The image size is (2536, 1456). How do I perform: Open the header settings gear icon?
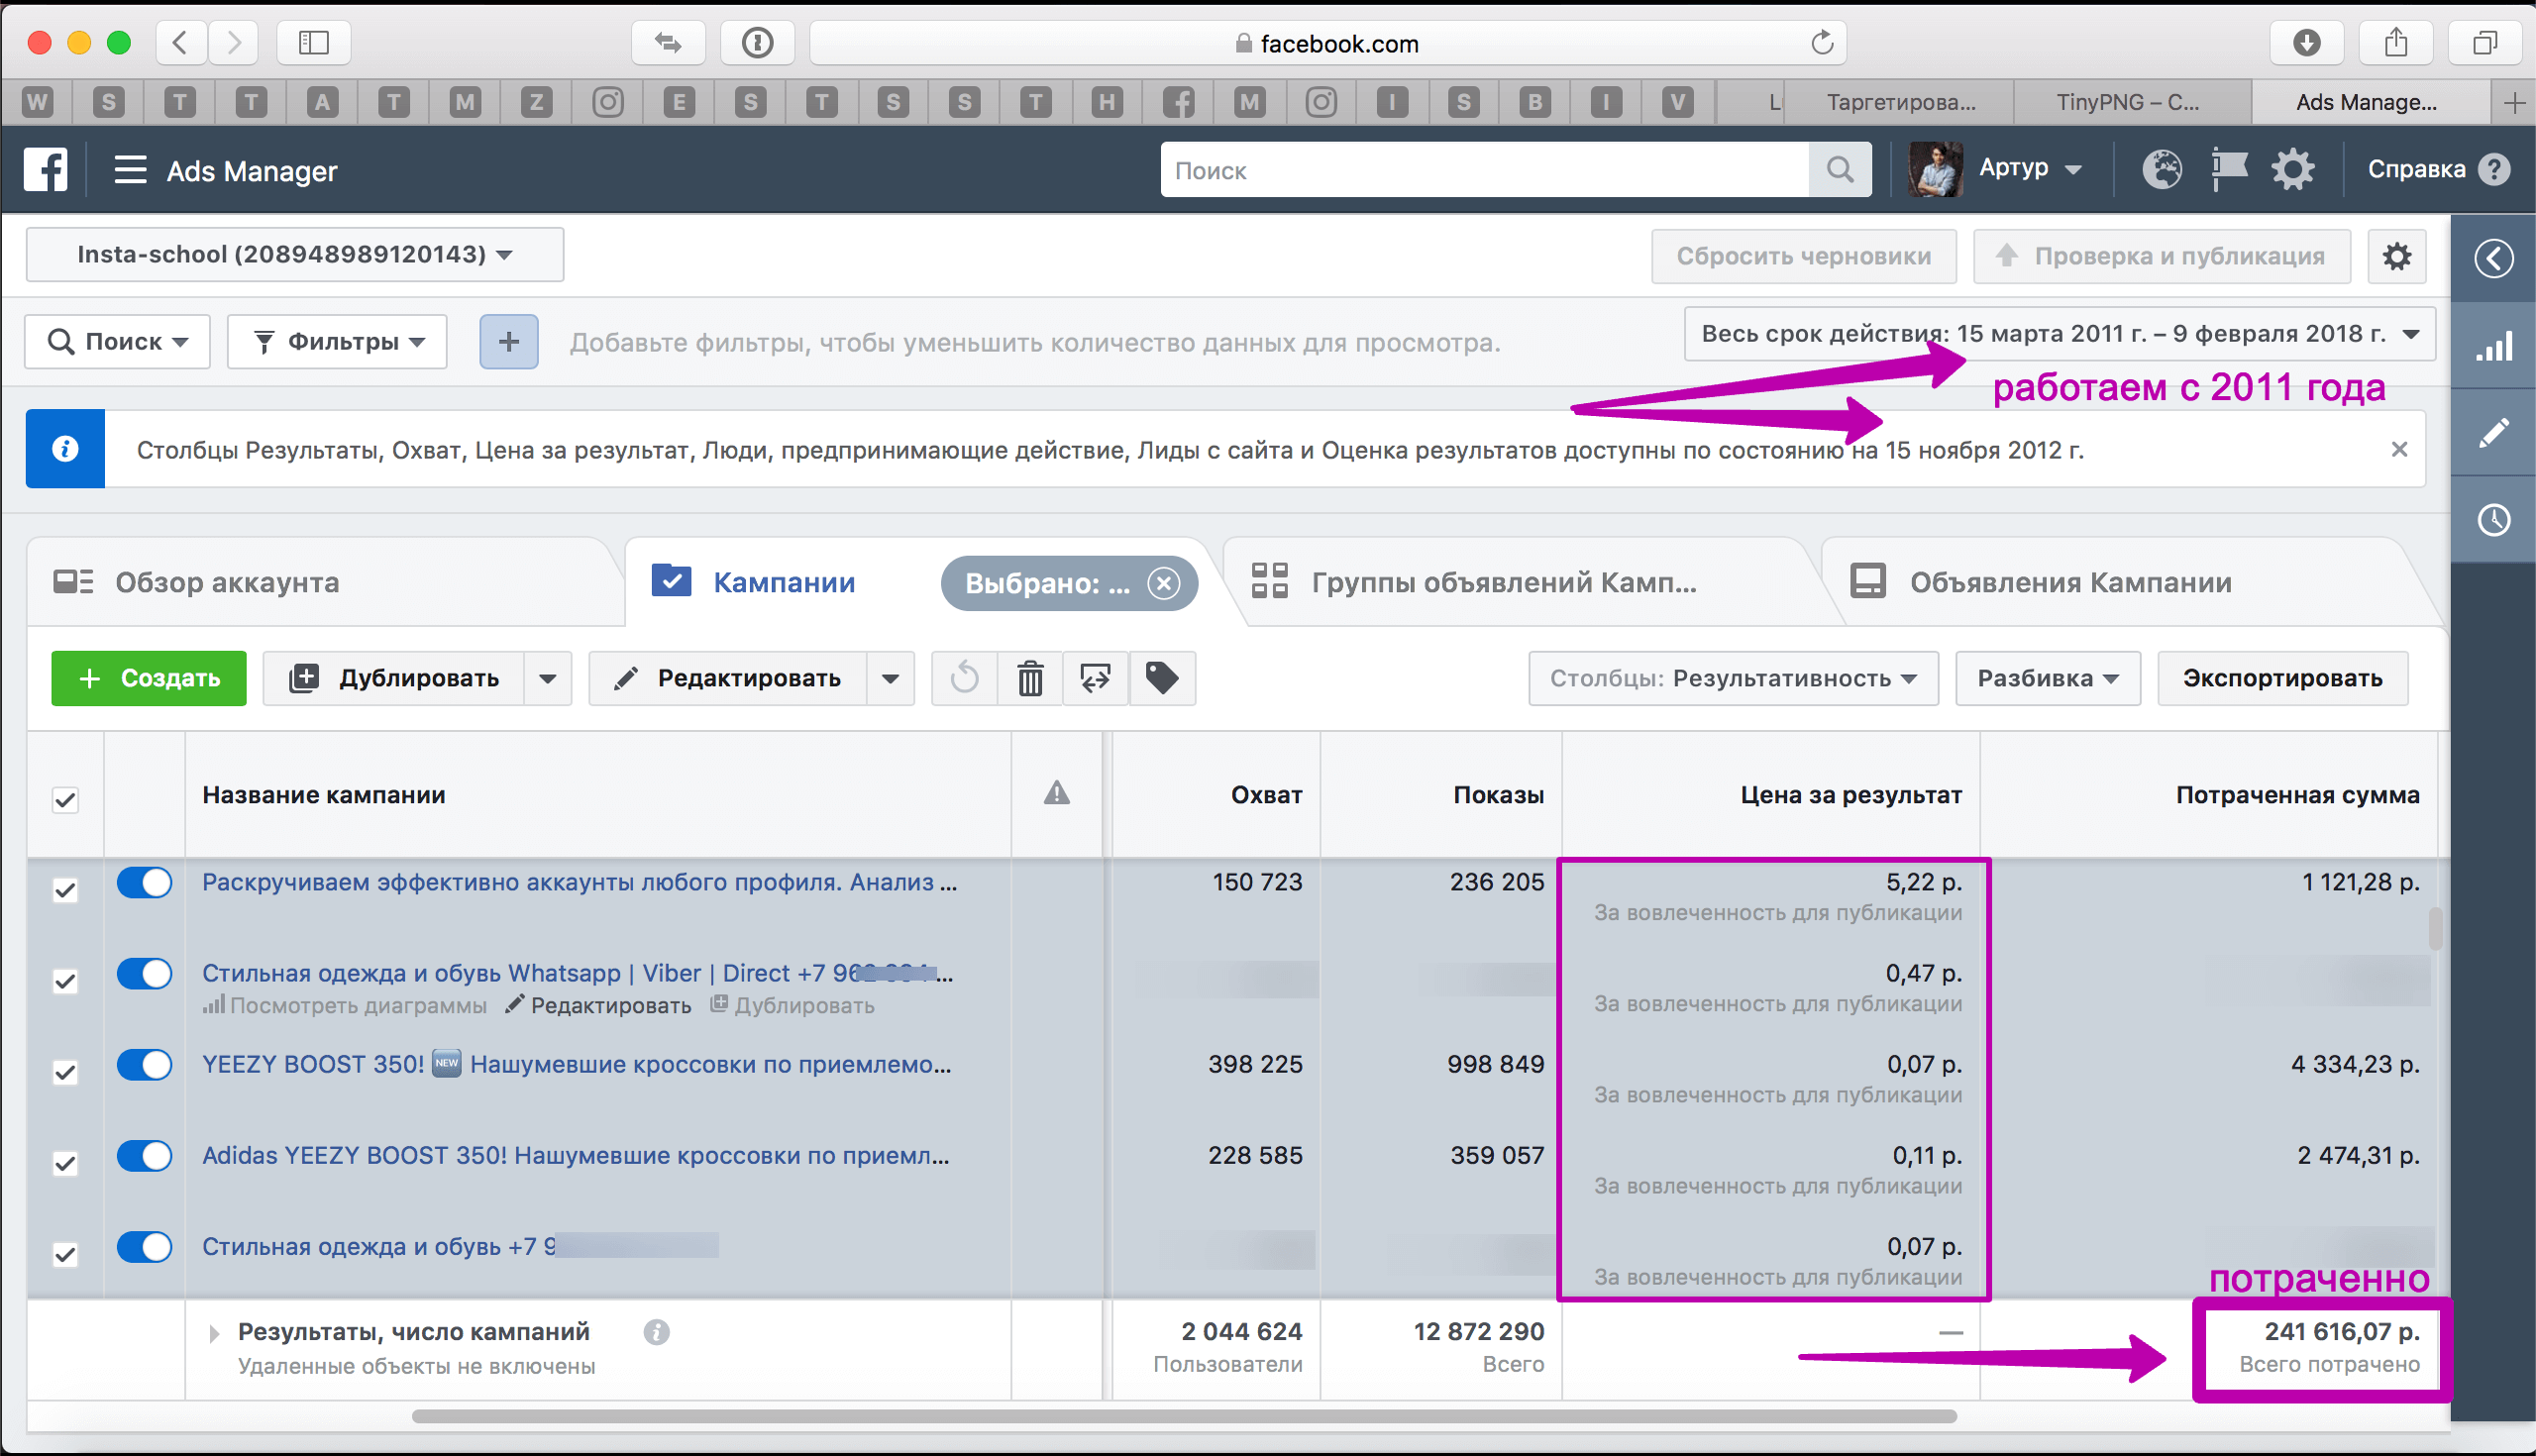point(2293,169)
